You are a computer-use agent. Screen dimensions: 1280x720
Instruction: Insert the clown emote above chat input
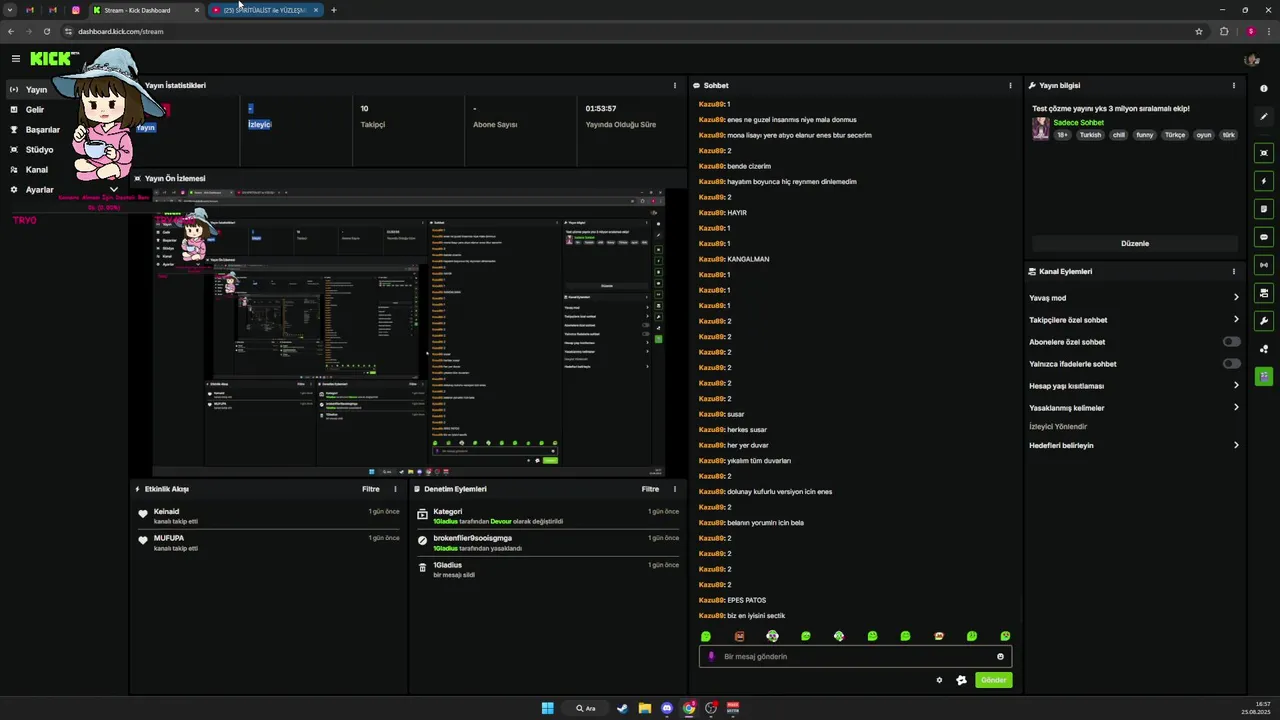(x=772, y=636)
